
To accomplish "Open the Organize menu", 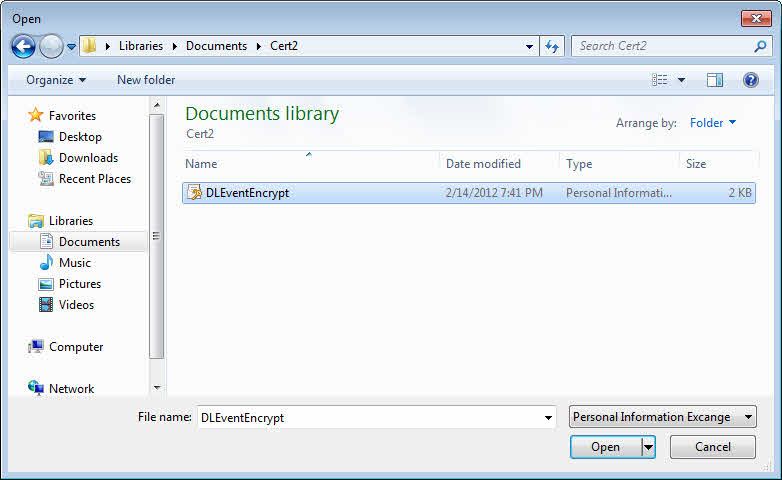I will 56,80.
